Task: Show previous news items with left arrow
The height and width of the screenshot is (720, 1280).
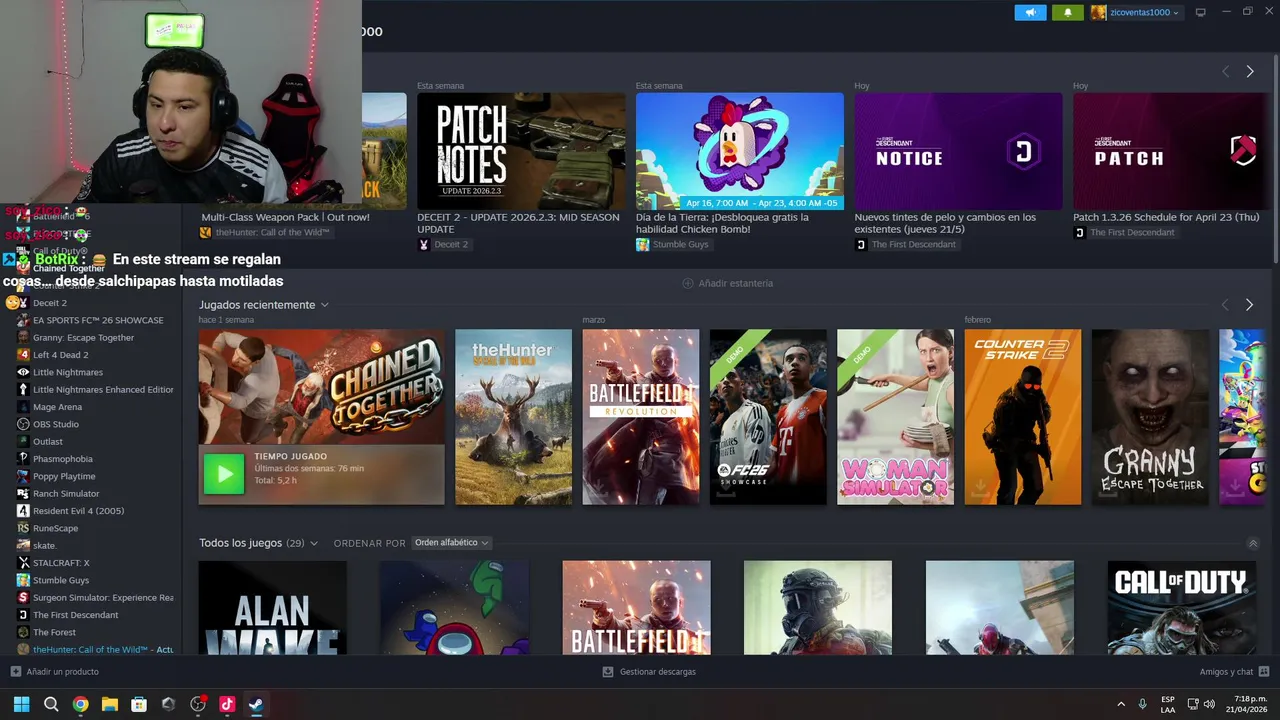Action: [1225, 71]
